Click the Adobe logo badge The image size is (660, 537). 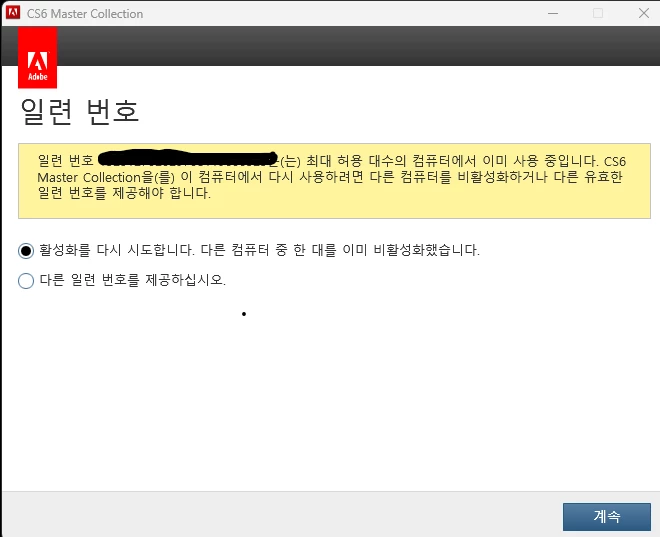coord(37,58)
